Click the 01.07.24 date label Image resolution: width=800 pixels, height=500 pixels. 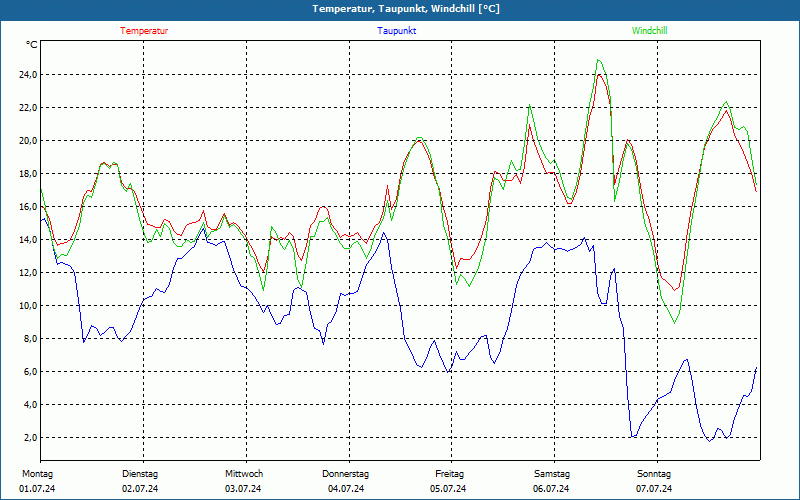[x=37, y=489]
